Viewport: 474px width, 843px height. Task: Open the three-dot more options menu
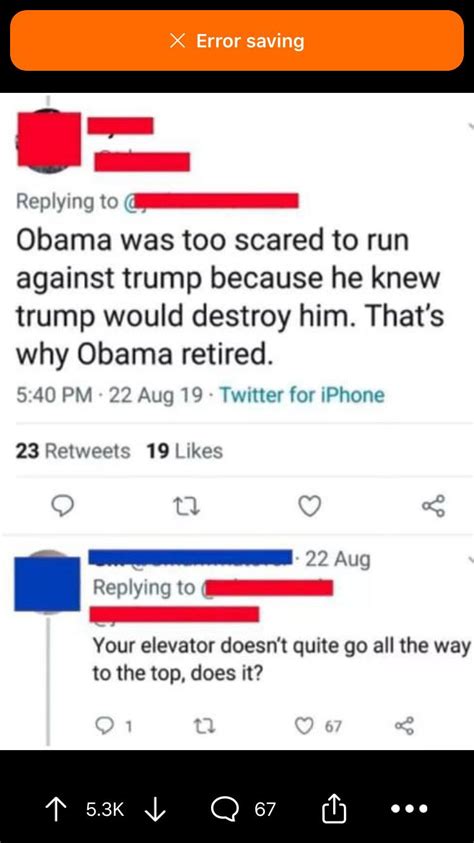tap(409, 809)
